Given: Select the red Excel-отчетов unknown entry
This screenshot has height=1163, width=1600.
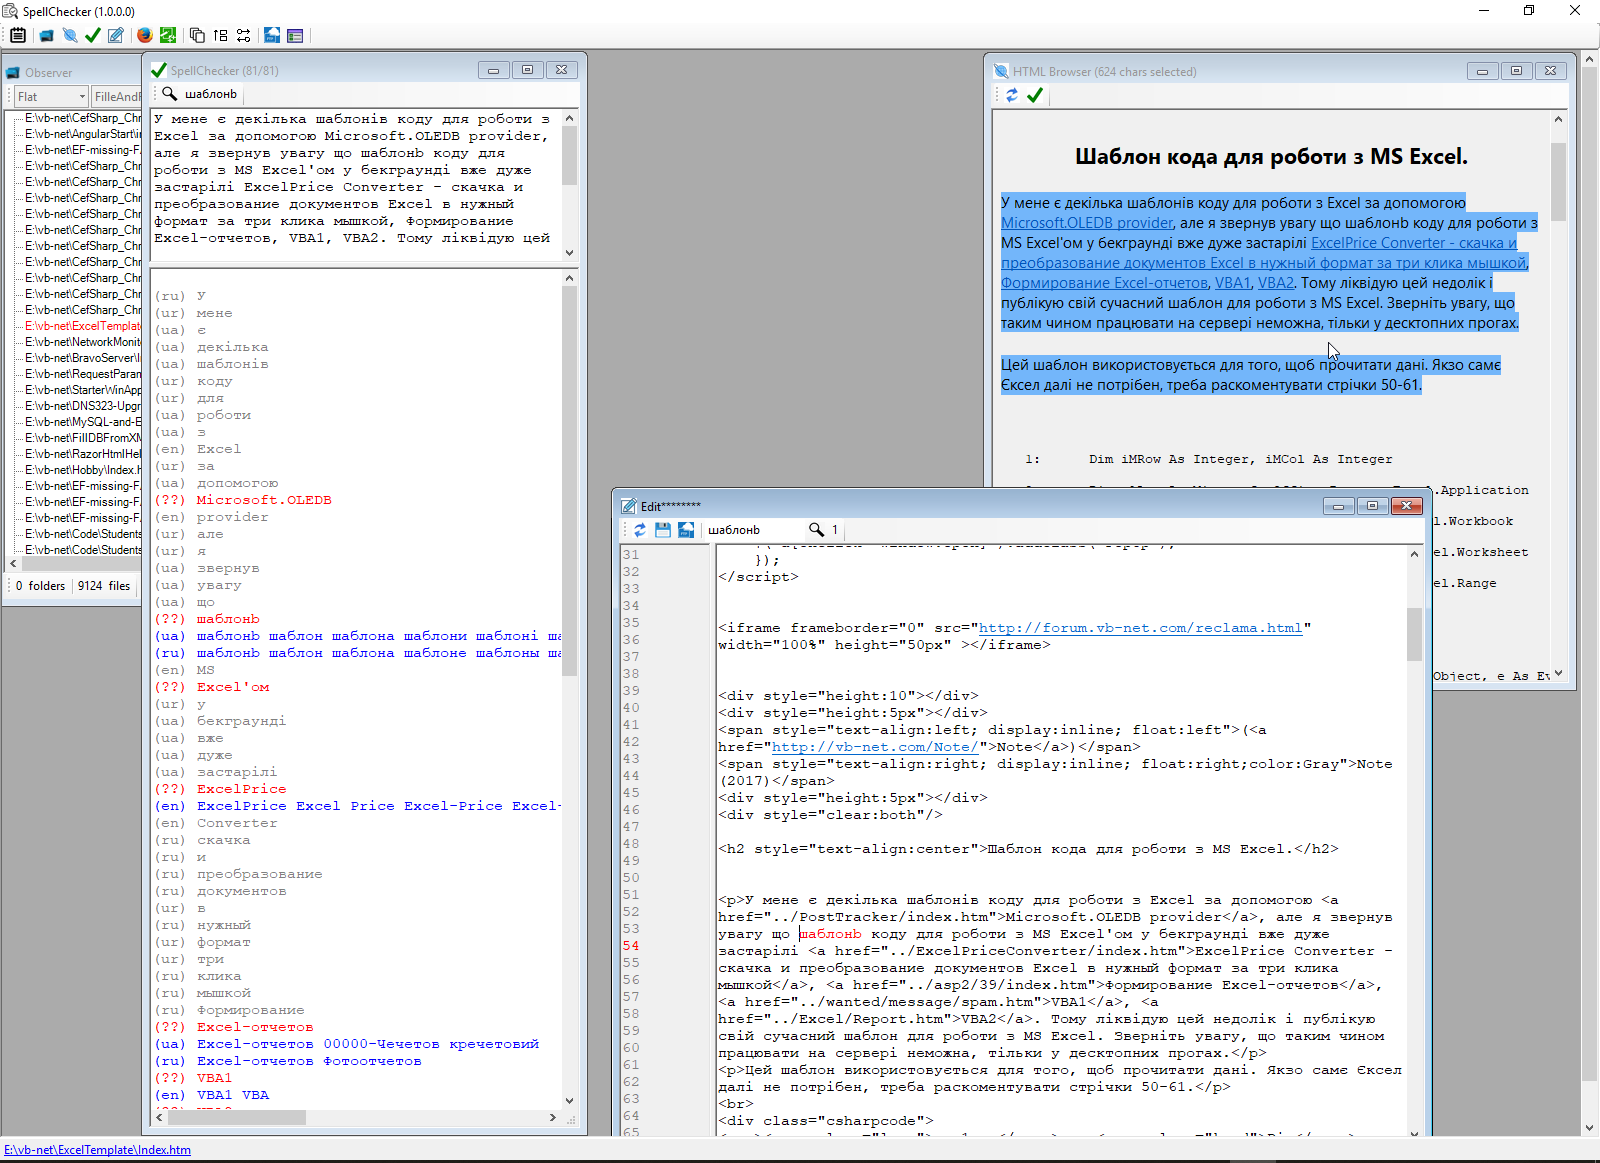Looking at the screenshot, I should (255, 1027).
